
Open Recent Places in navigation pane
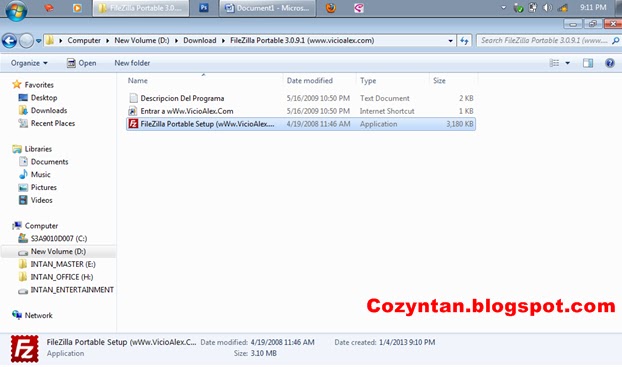point(53,123)
